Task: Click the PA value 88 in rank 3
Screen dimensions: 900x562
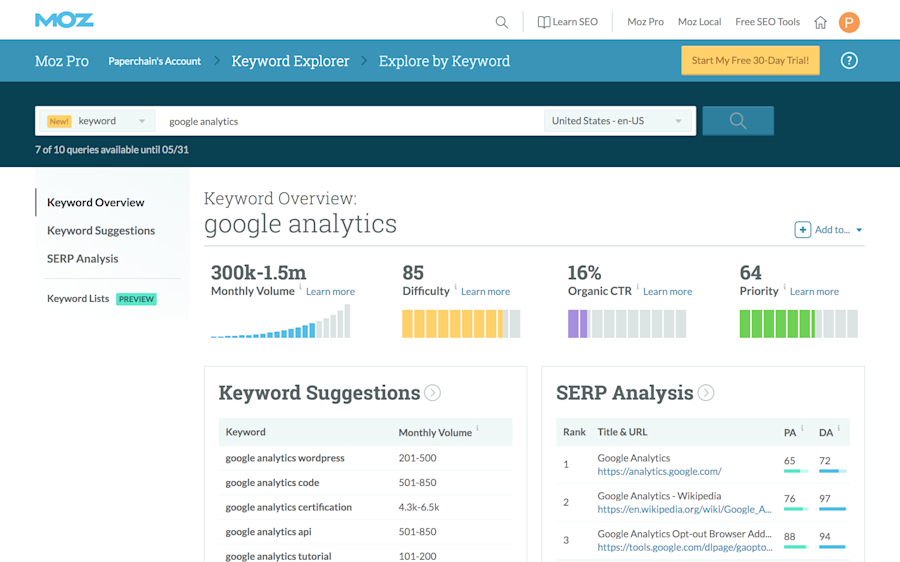Action: tap(790, 537)
